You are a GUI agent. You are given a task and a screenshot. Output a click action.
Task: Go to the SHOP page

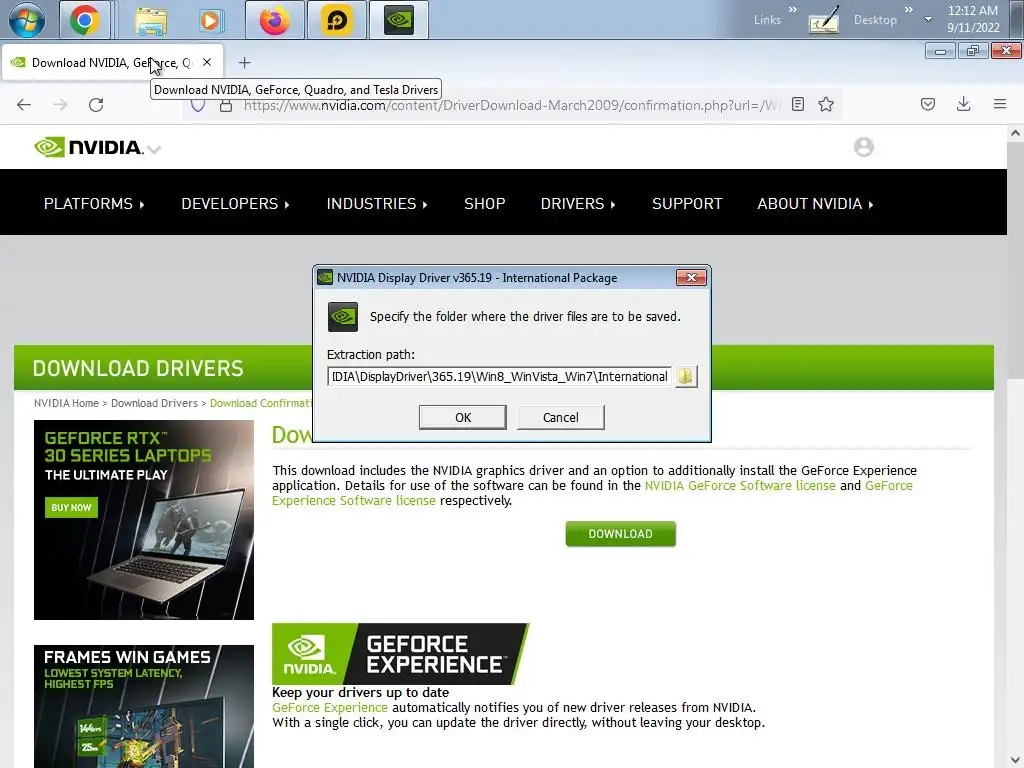point(485,204)
